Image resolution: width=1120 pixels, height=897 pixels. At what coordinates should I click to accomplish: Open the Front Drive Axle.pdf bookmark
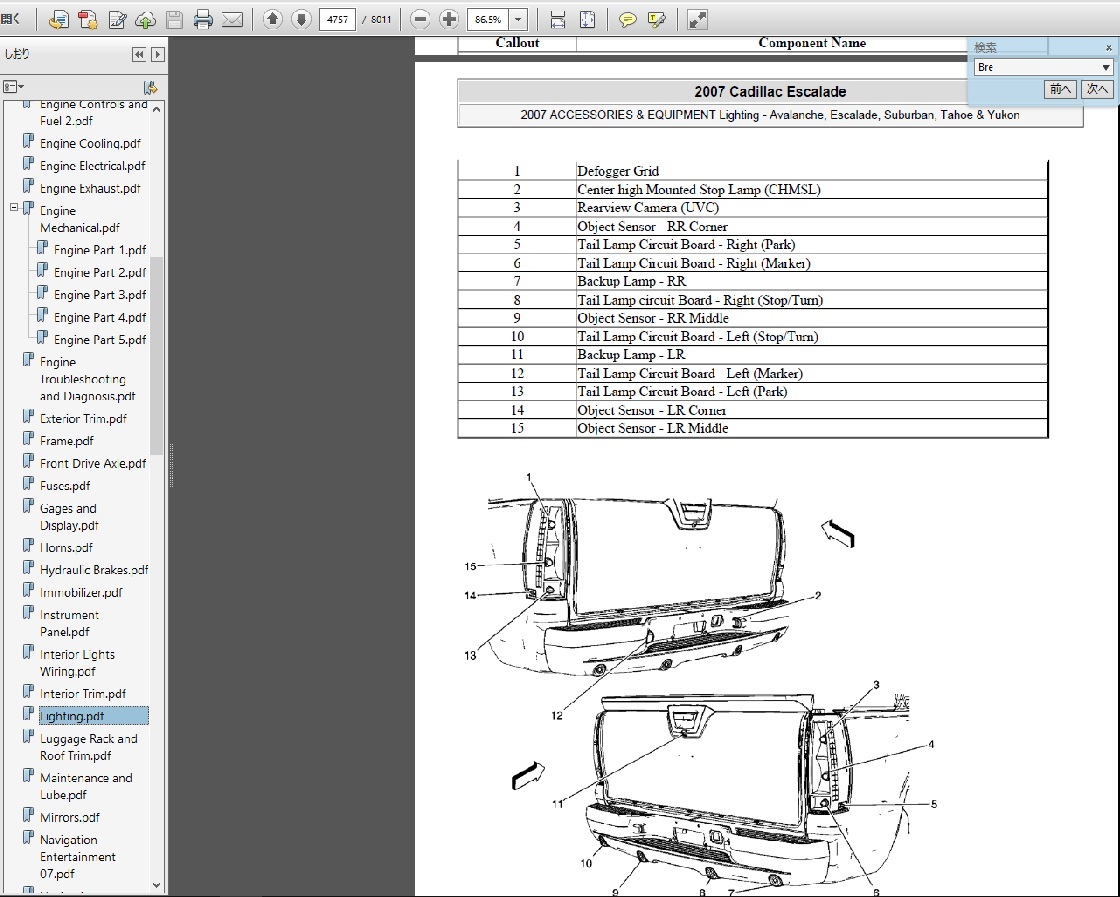[93, 463]
